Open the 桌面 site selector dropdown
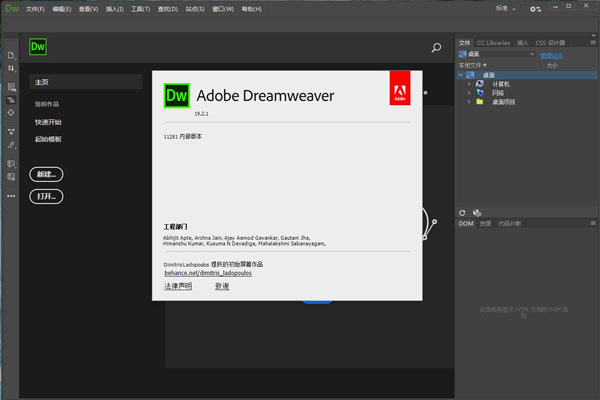 [x=497, y=54]
